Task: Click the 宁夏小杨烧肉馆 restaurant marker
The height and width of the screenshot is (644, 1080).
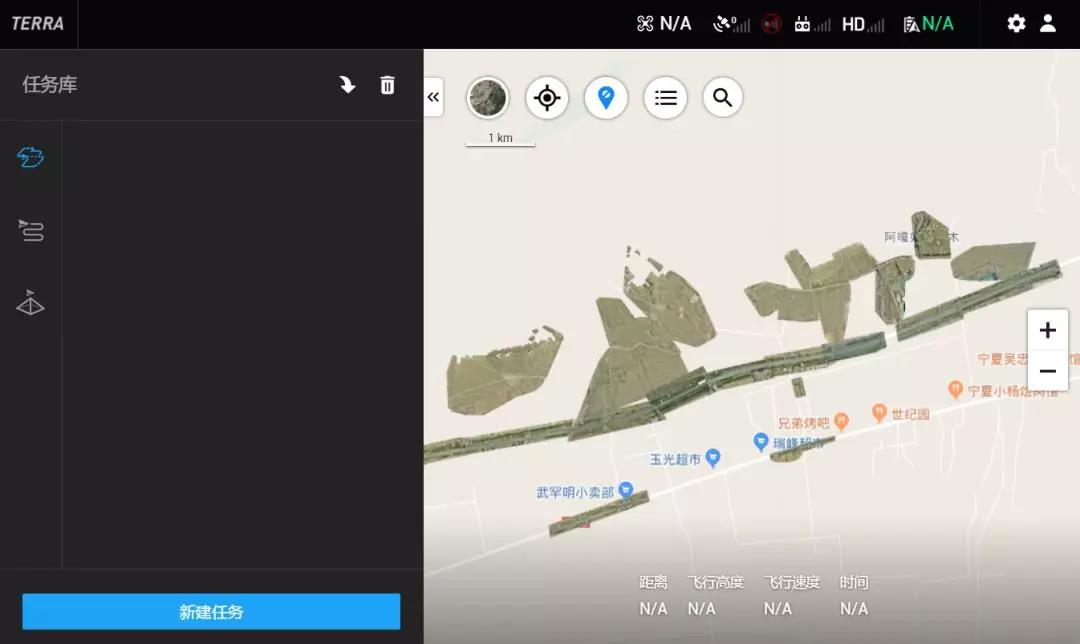Action: coord(955,389)
